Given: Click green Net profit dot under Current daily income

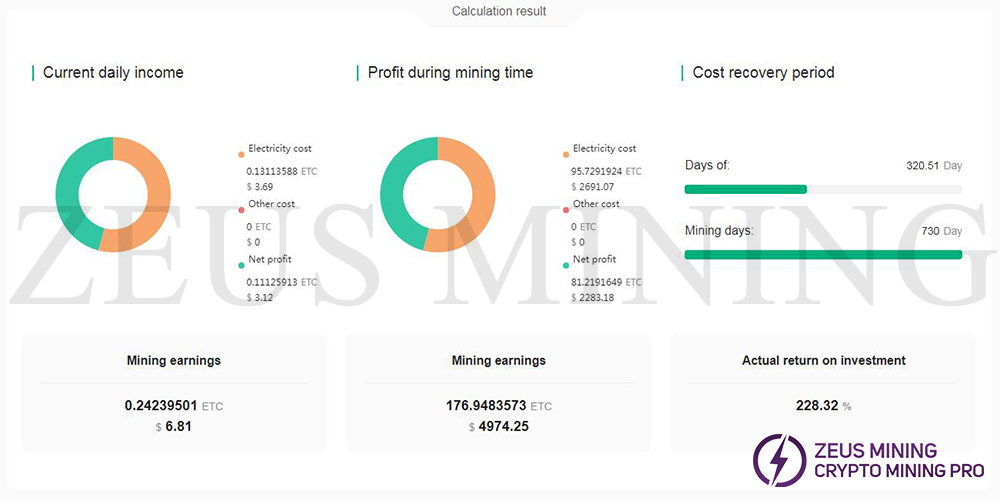Looking at the screenshot, I should (241, 265).
